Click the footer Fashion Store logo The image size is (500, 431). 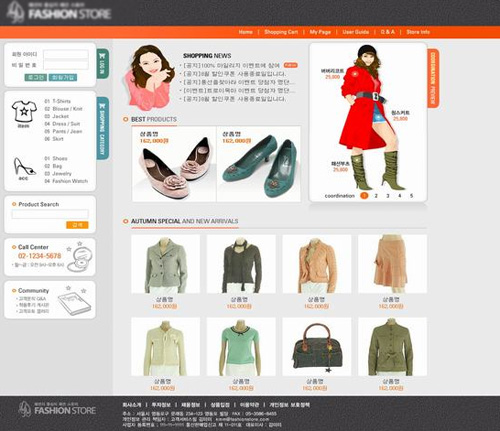tap(57, 409)
